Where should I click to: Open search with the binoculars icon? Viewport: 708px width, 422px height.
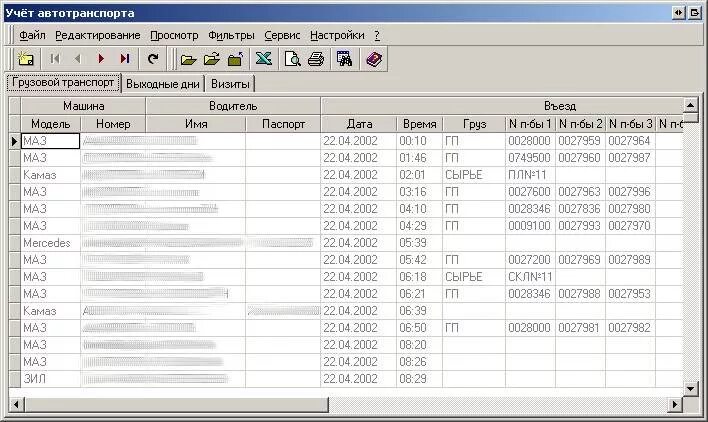(344, 59)
